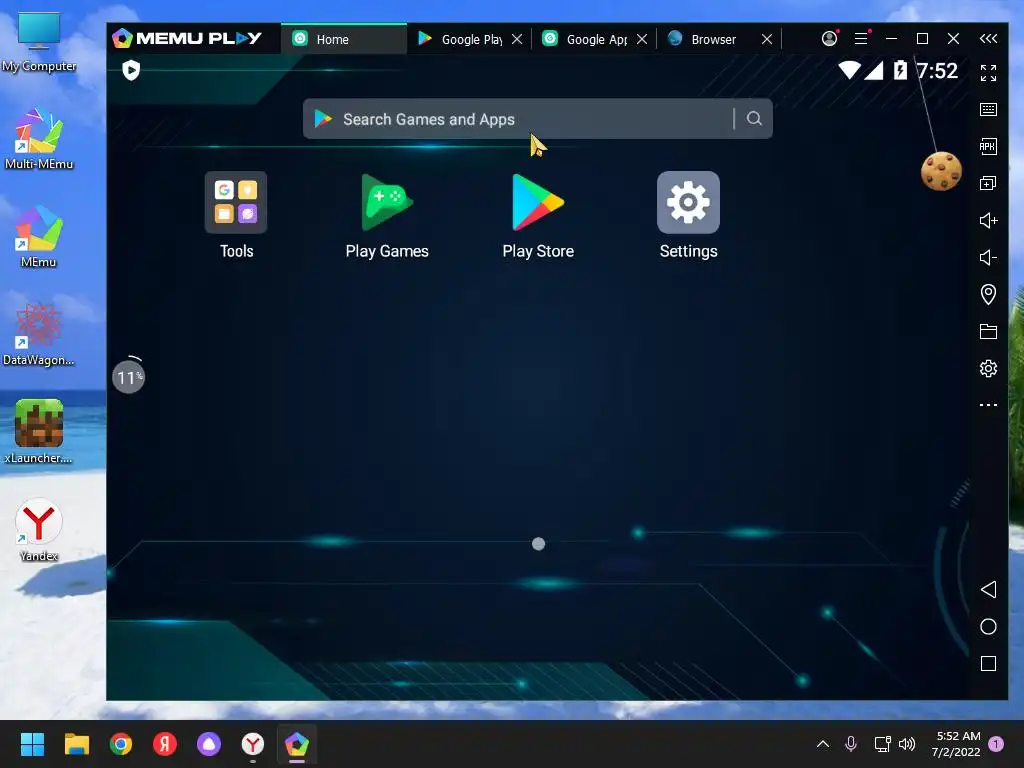1024x768 pixels.
Task: Click the shield play icon top-left
Action: click(x=131, y=70)
